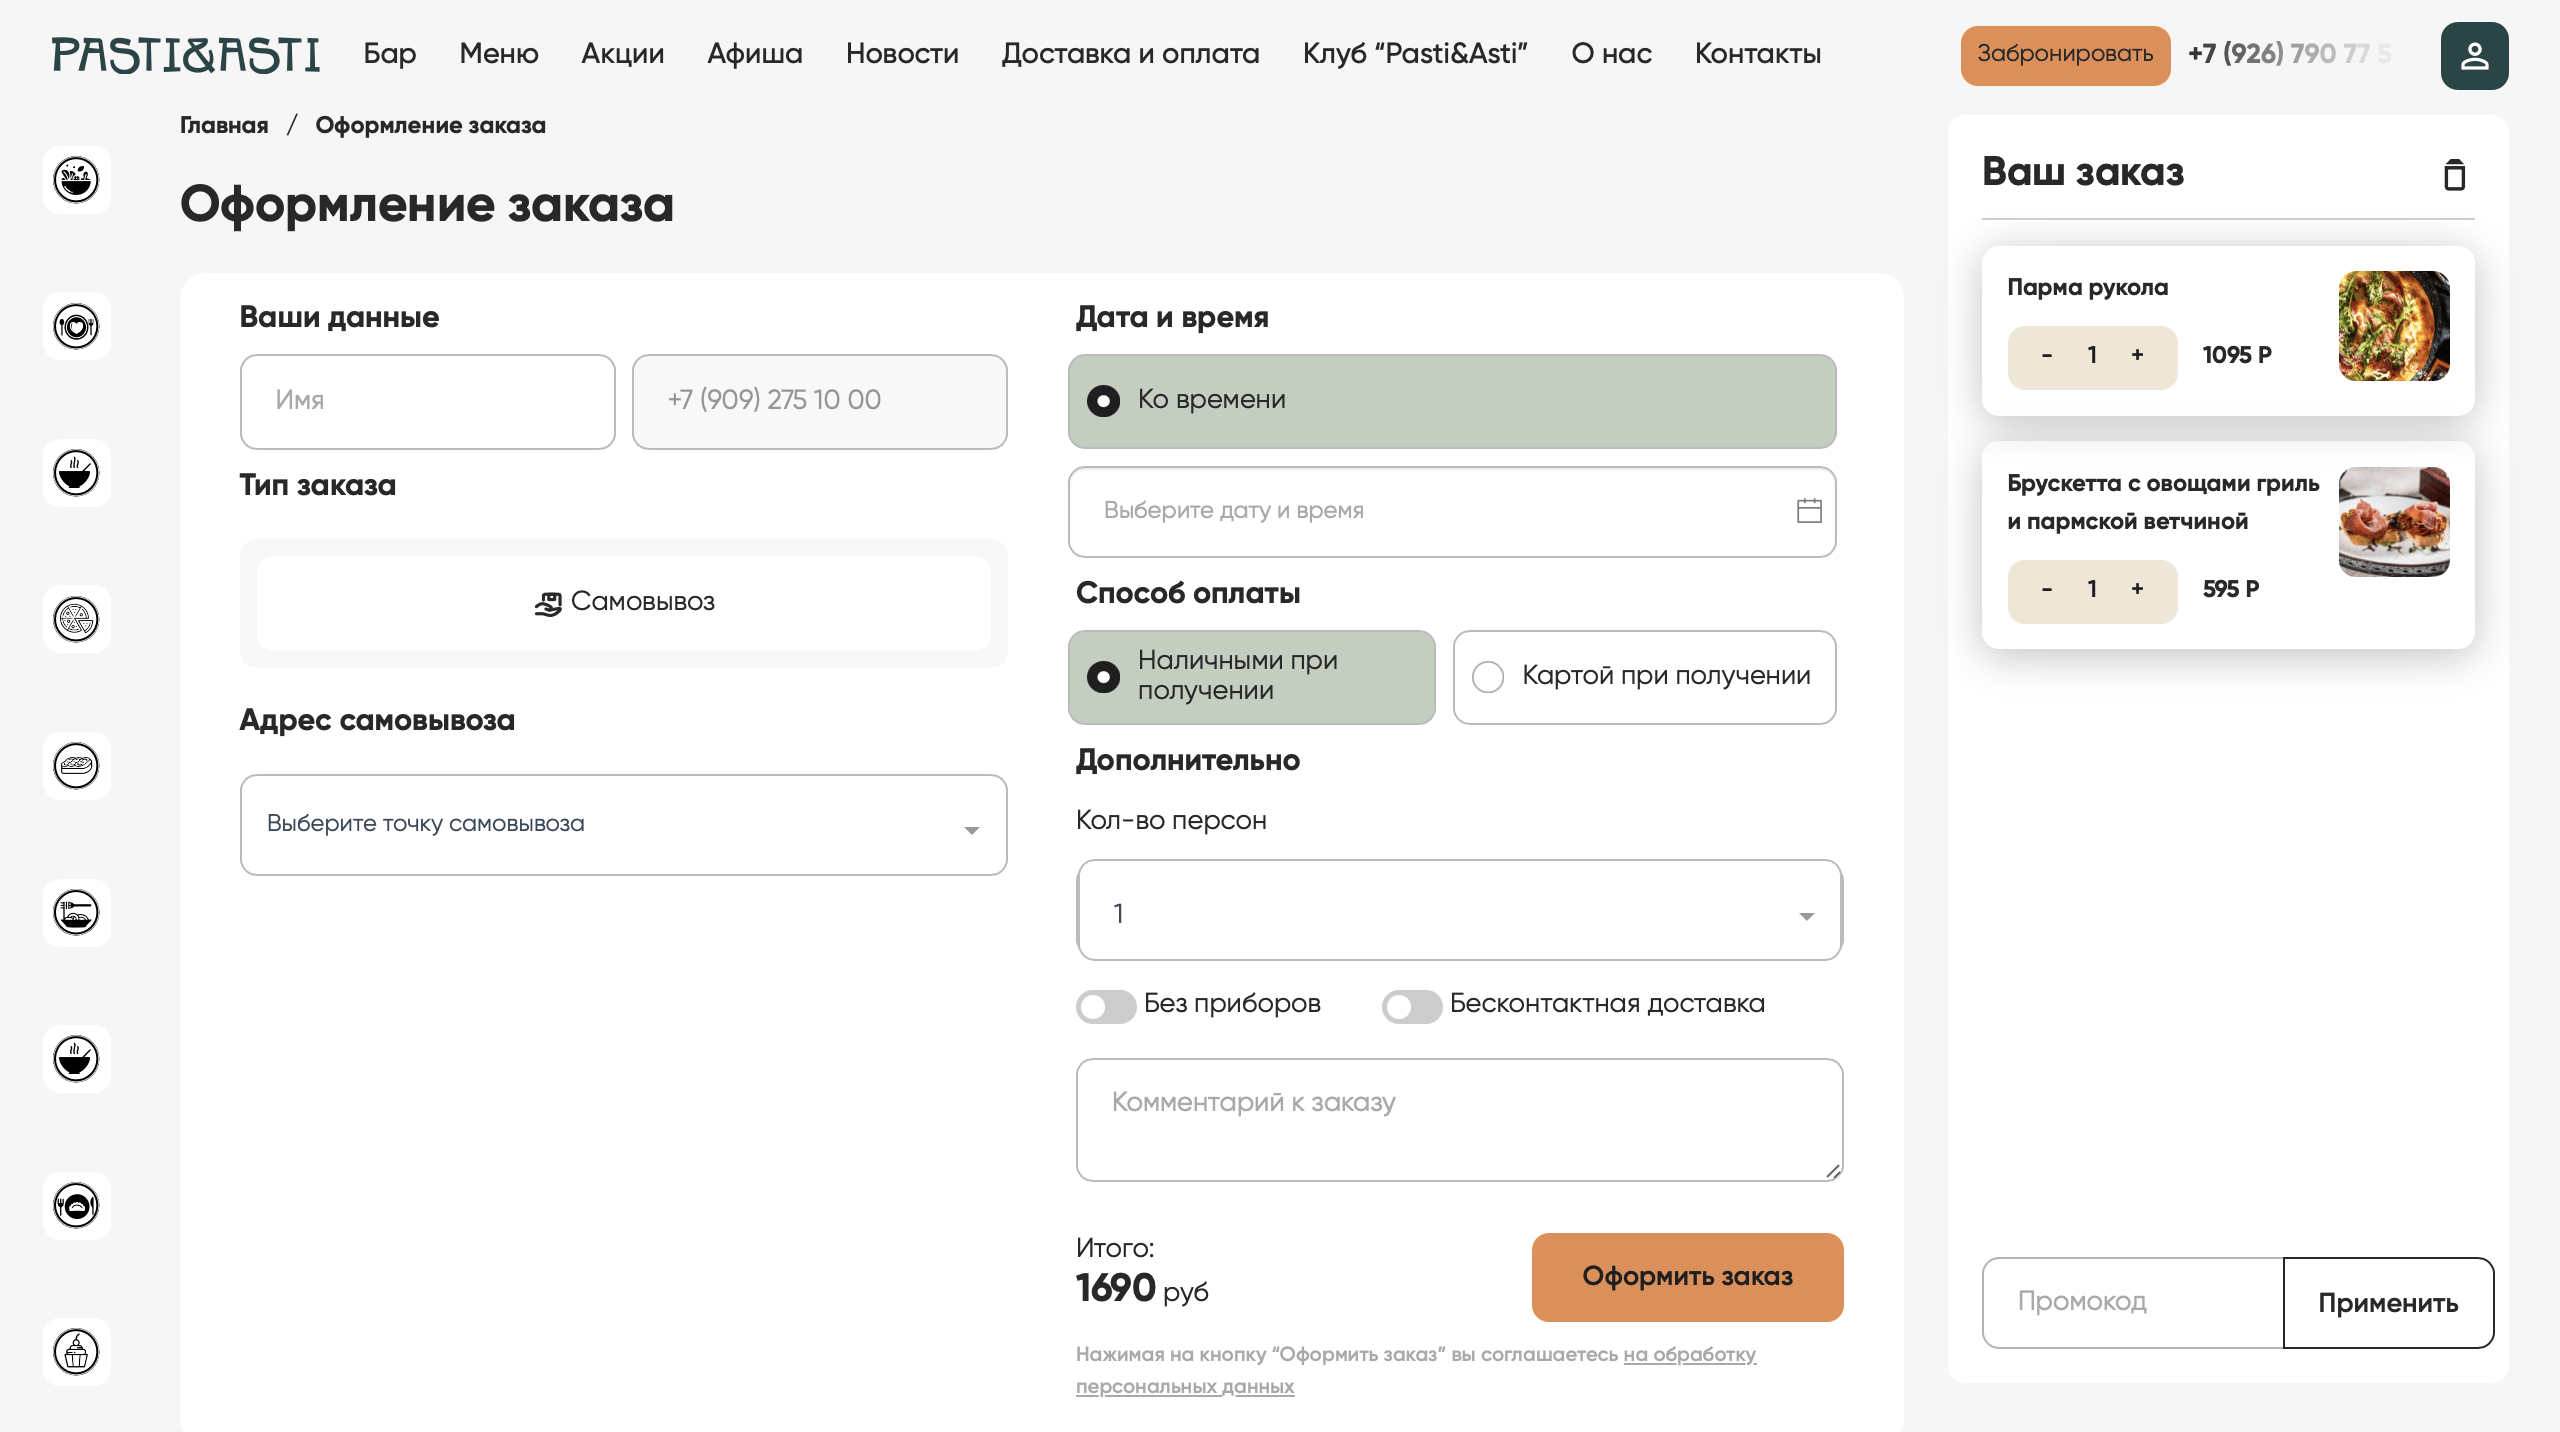
Task: Open the salad category icon in sidebar
Action: coord(76,180)
